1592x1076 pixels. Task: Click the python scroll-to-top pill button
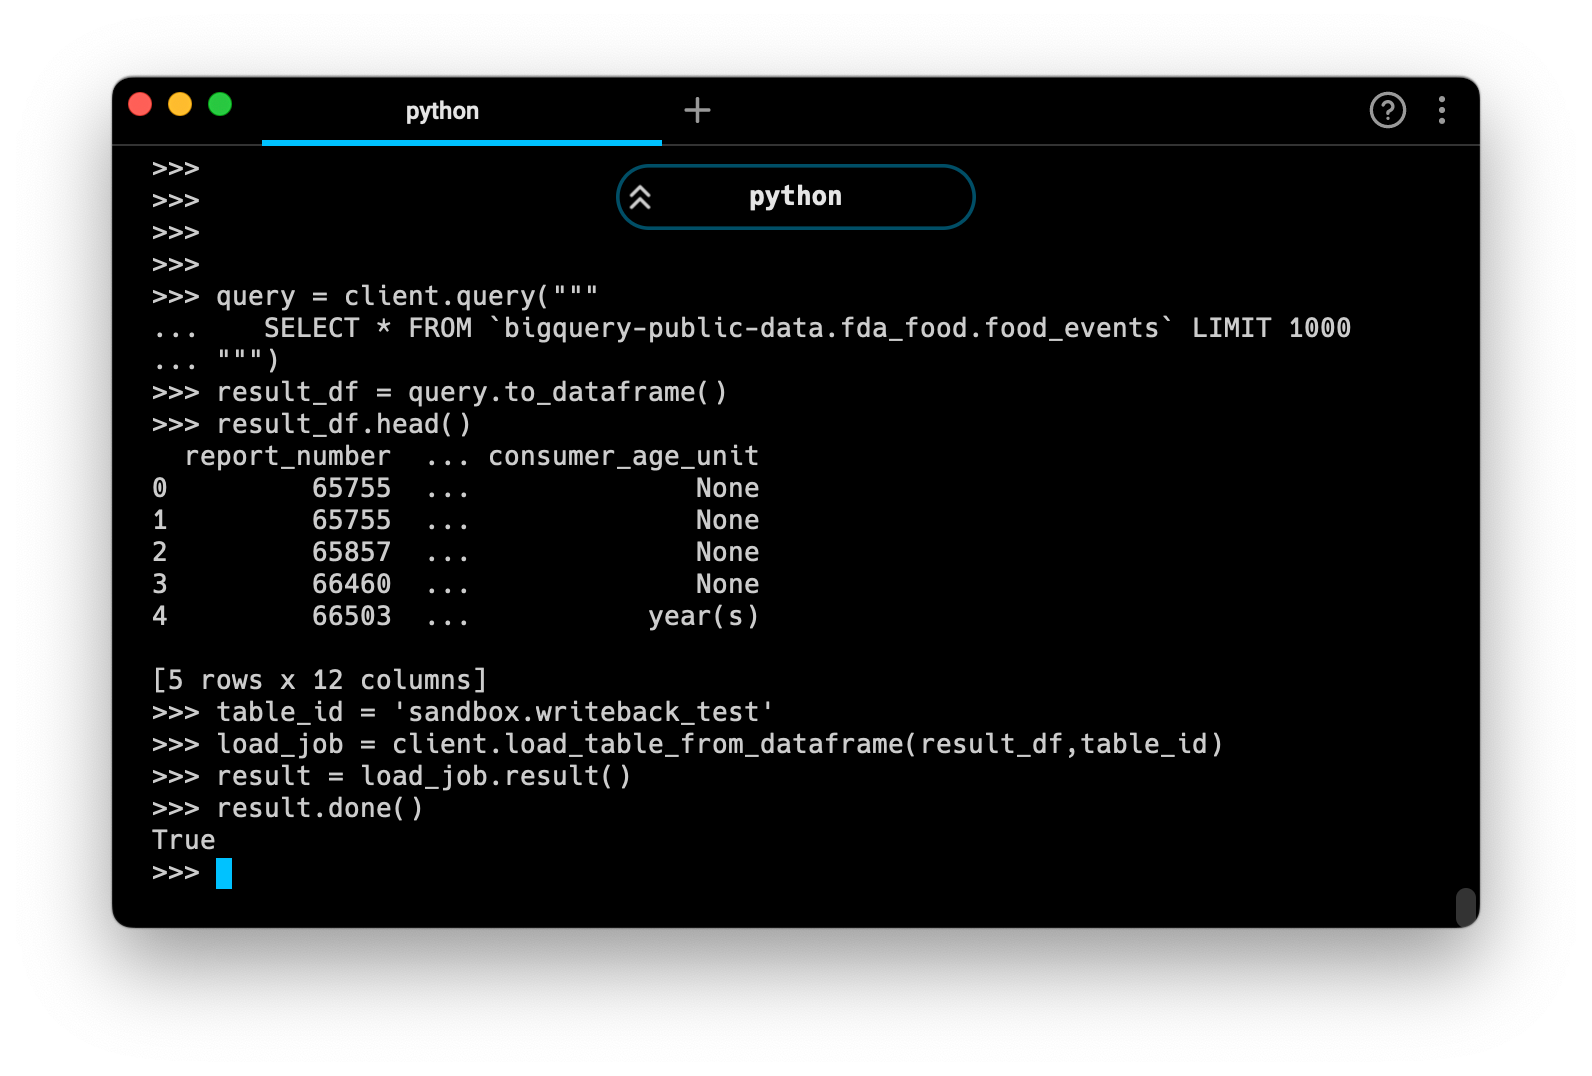pos(795,197)
